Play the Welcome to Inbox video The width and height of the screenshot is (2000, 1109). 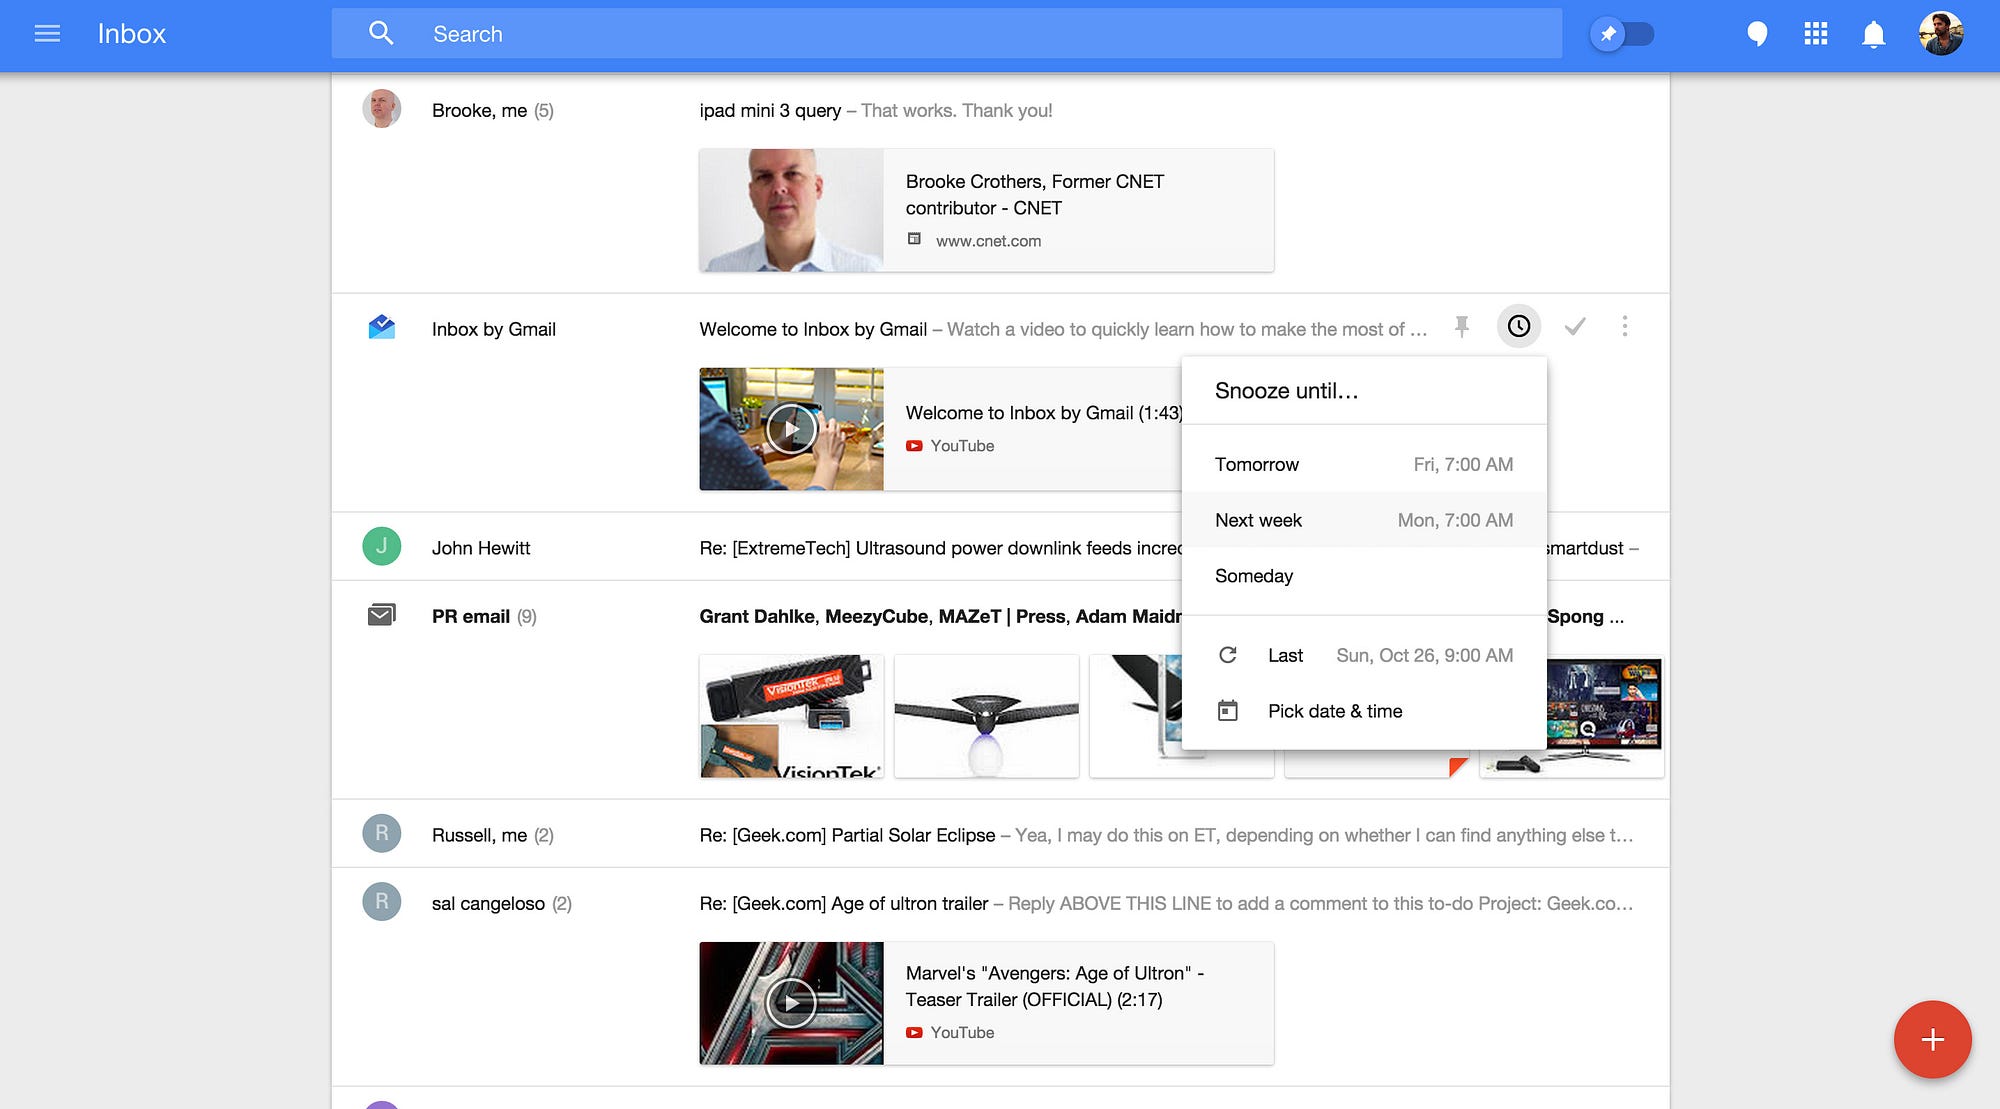point(791,429)
